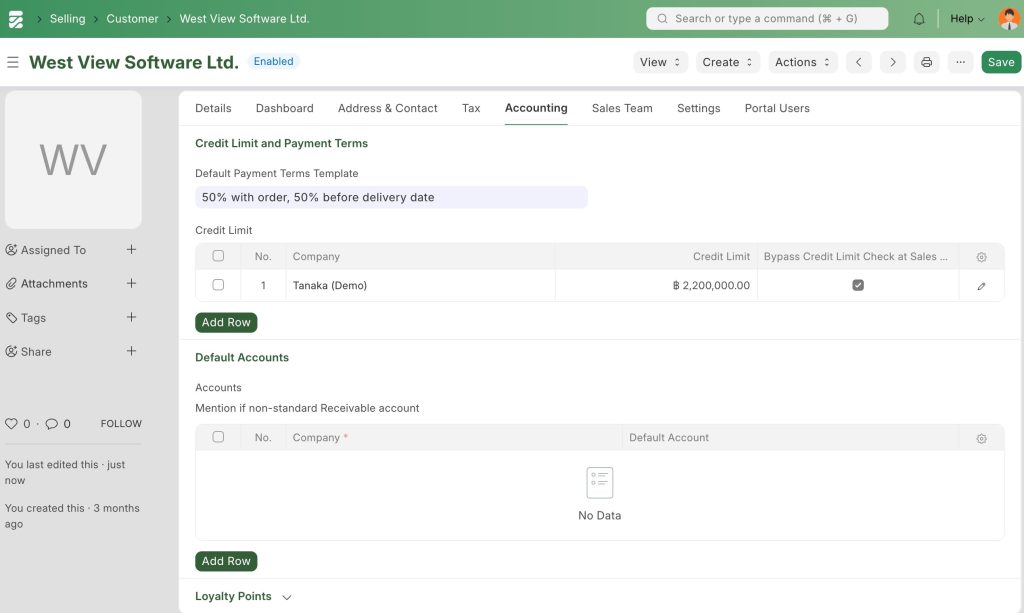Open the Tax tab
Viewport: 1024px width, 613px height.
[471, 108]
